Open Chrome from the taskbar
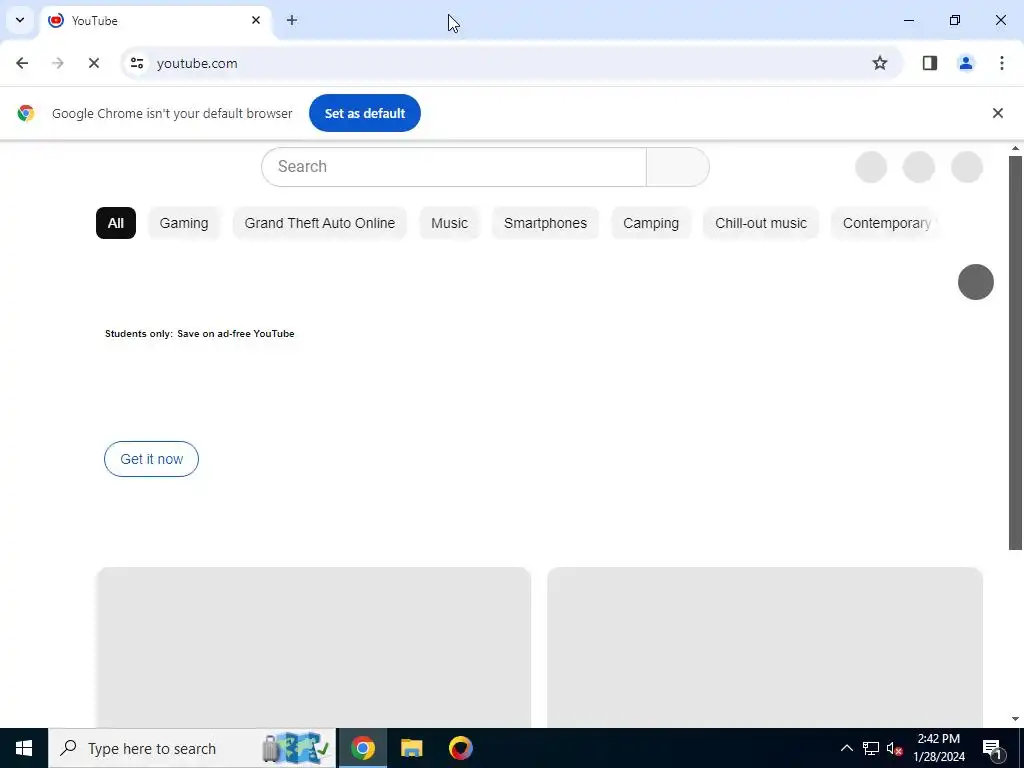 362,748
